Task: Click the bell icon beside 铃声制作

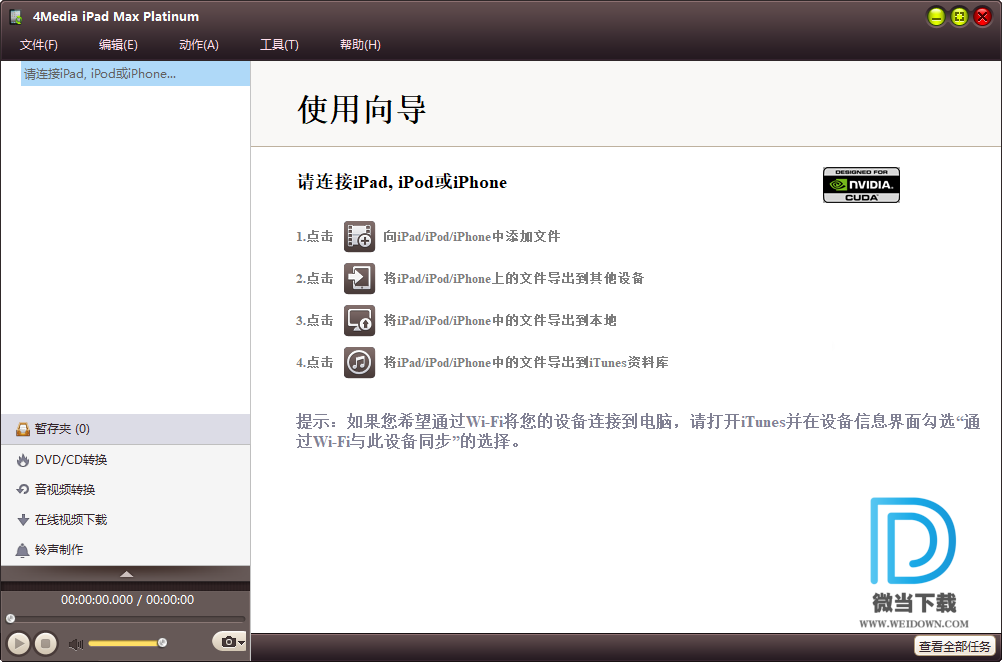Action: (x=23, y=550)
